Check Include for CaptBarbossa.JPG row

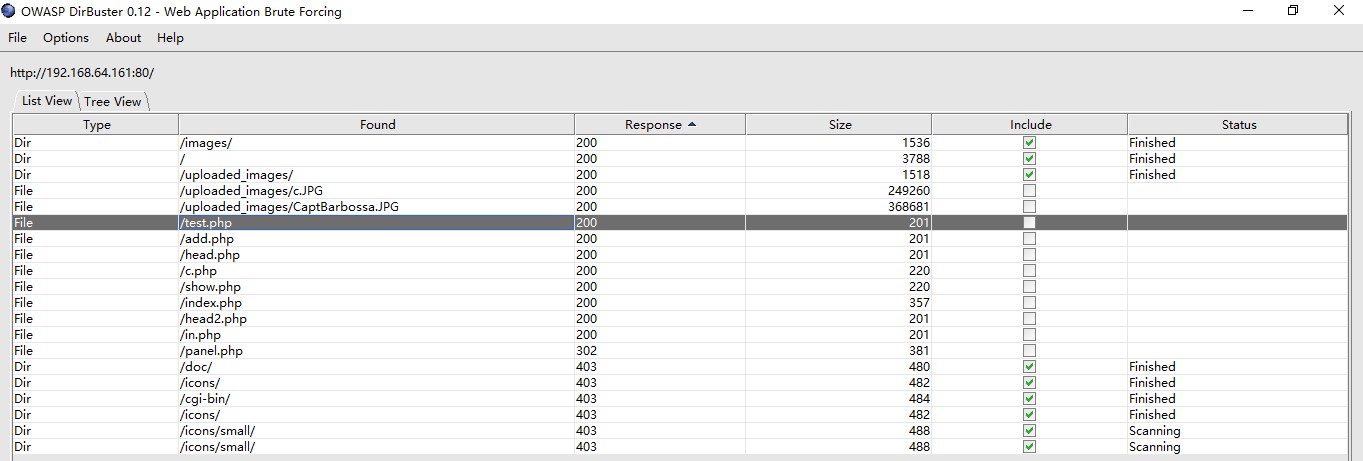(x=1030, y=207)
